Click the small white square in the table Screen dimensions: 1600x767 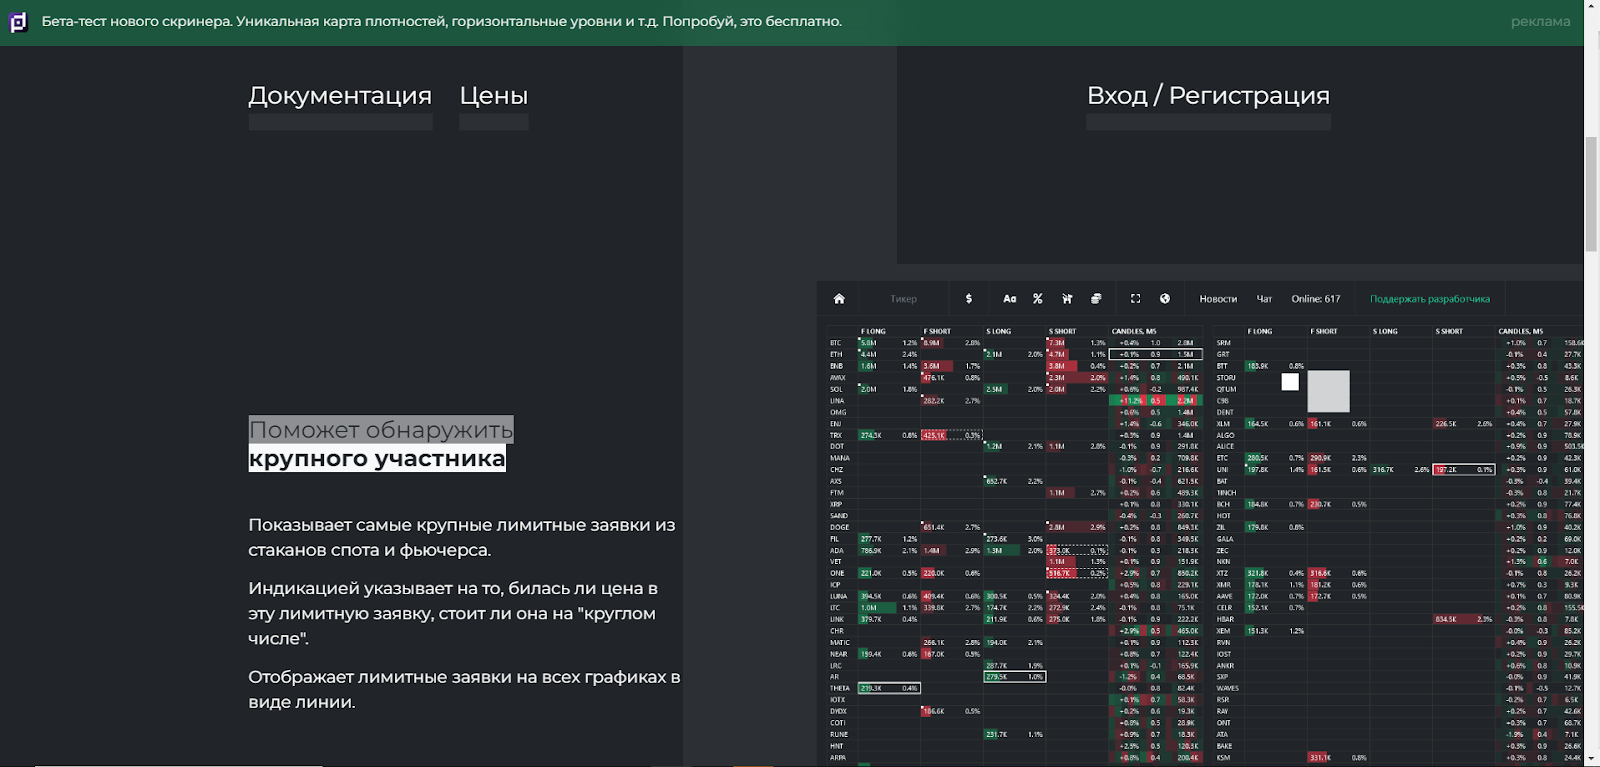(x=1290, y=381)
